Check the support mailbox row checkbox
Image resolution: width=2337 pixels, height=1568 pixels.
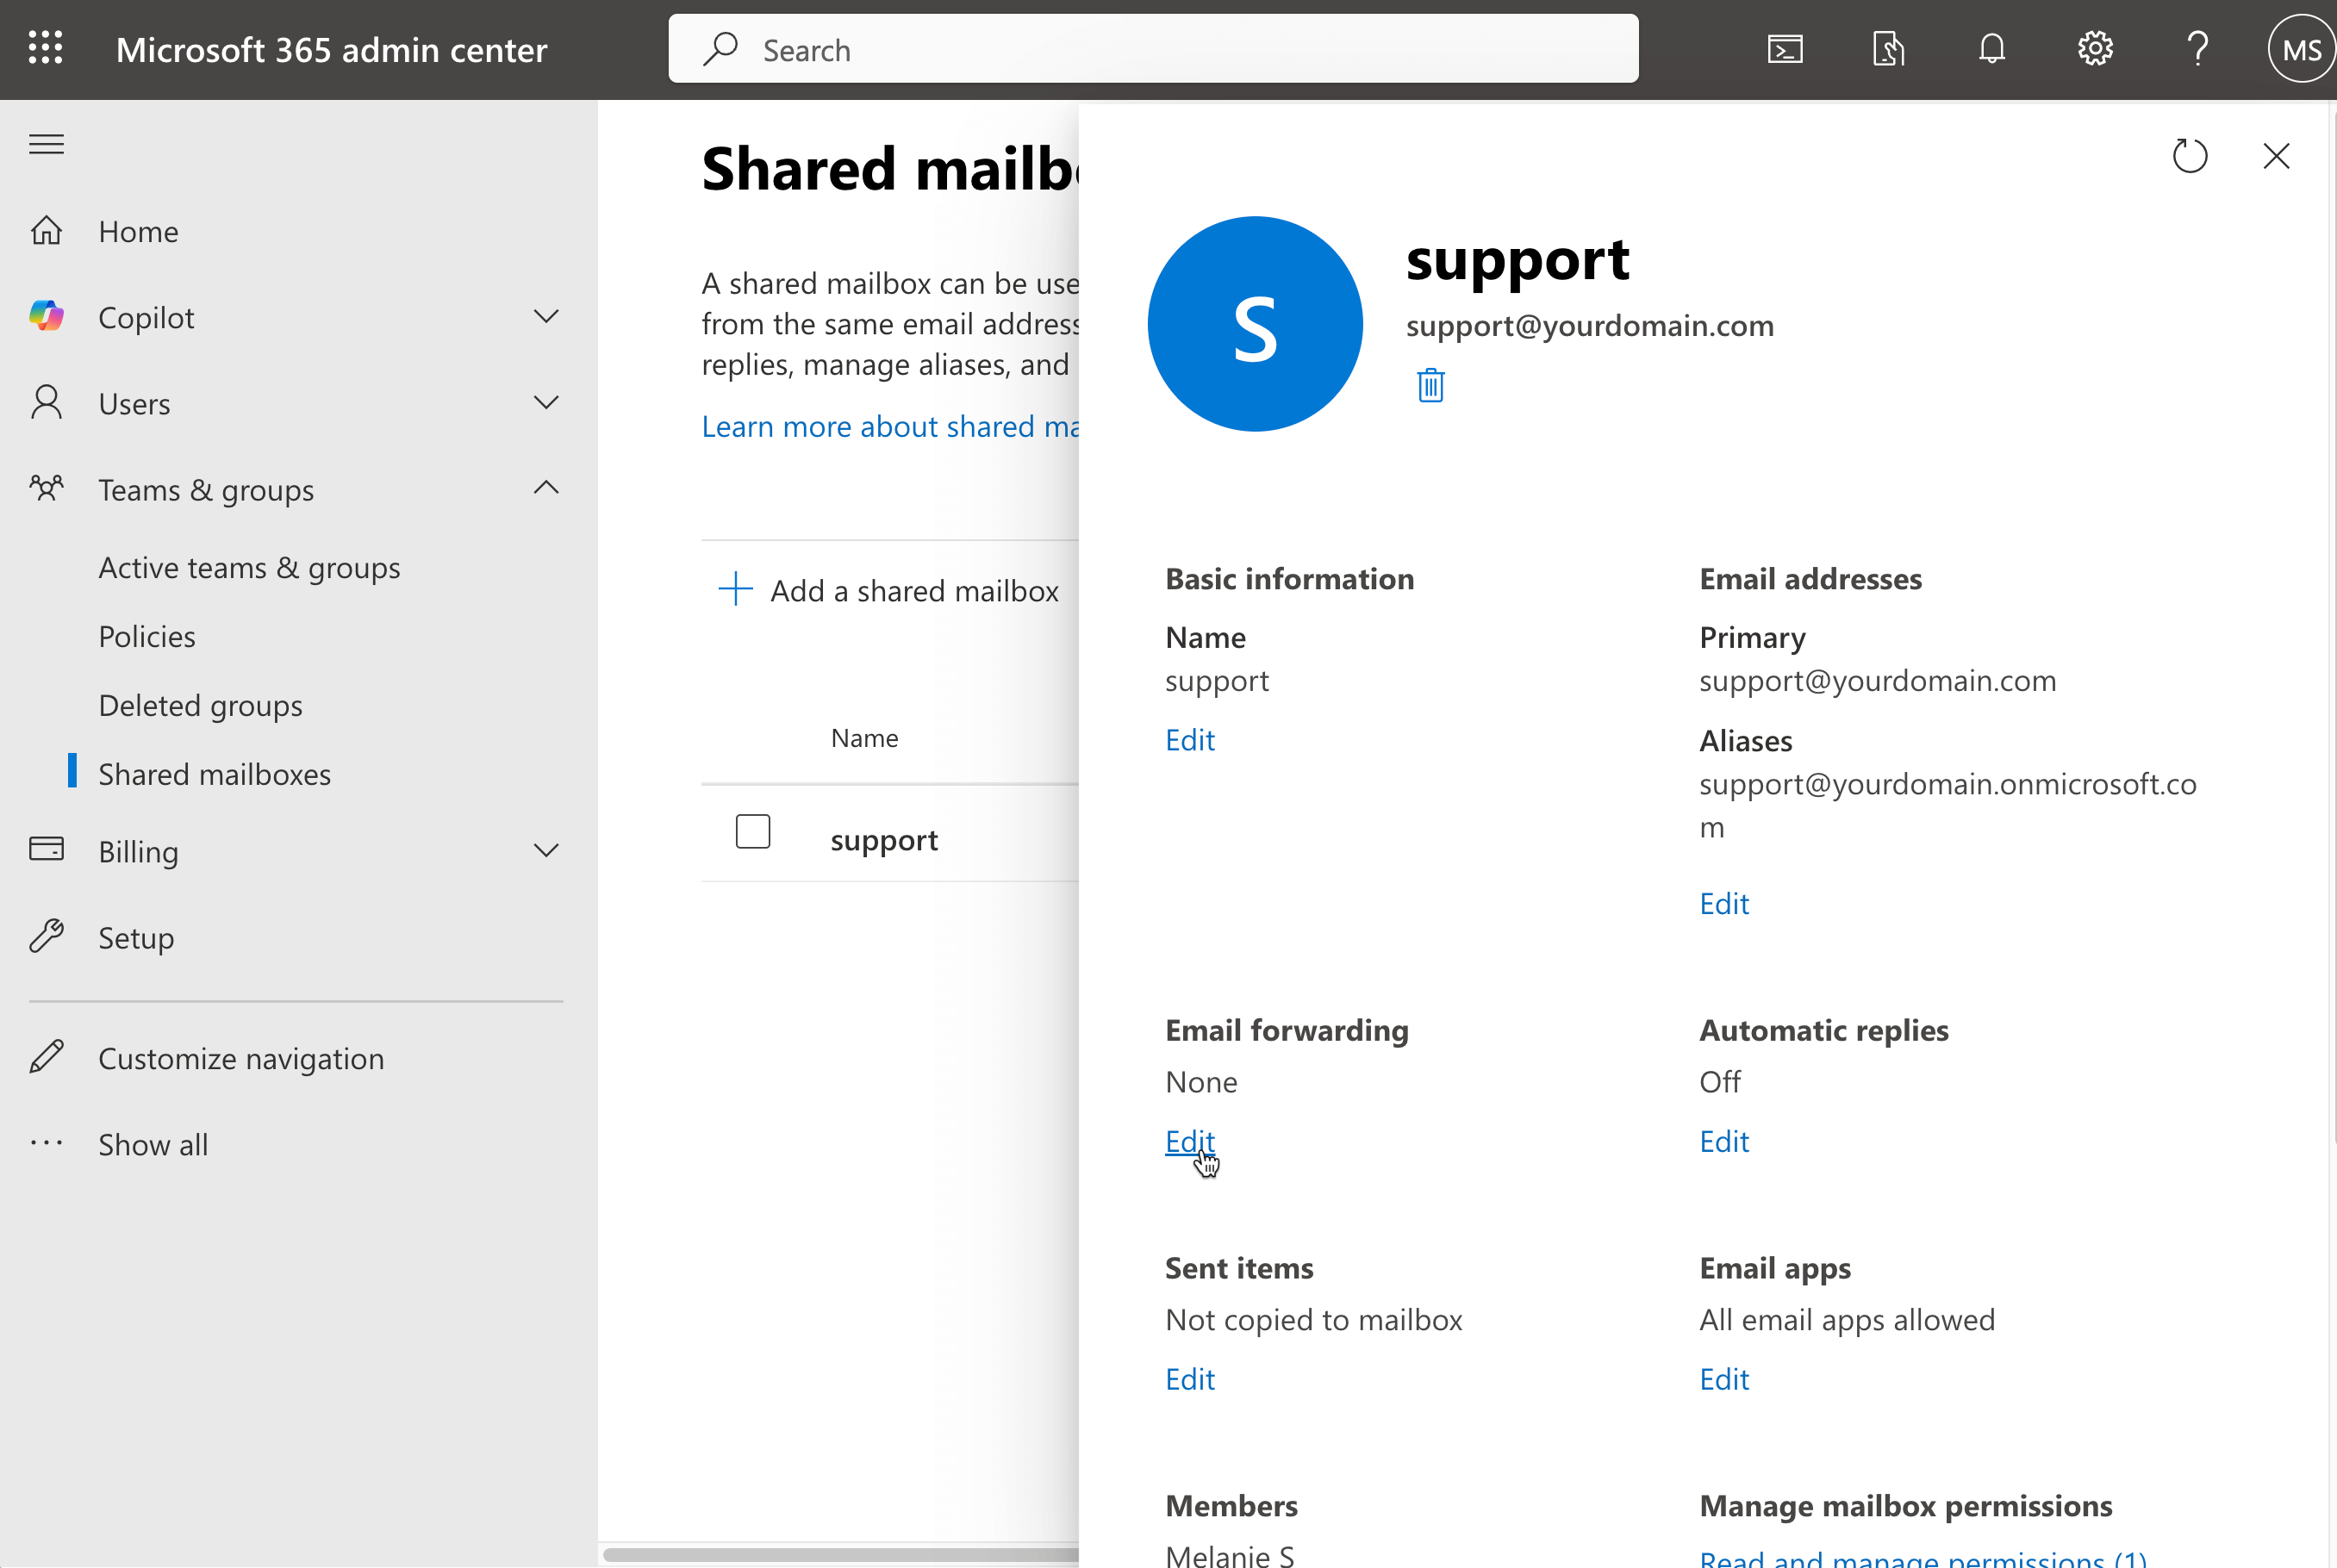752,831
